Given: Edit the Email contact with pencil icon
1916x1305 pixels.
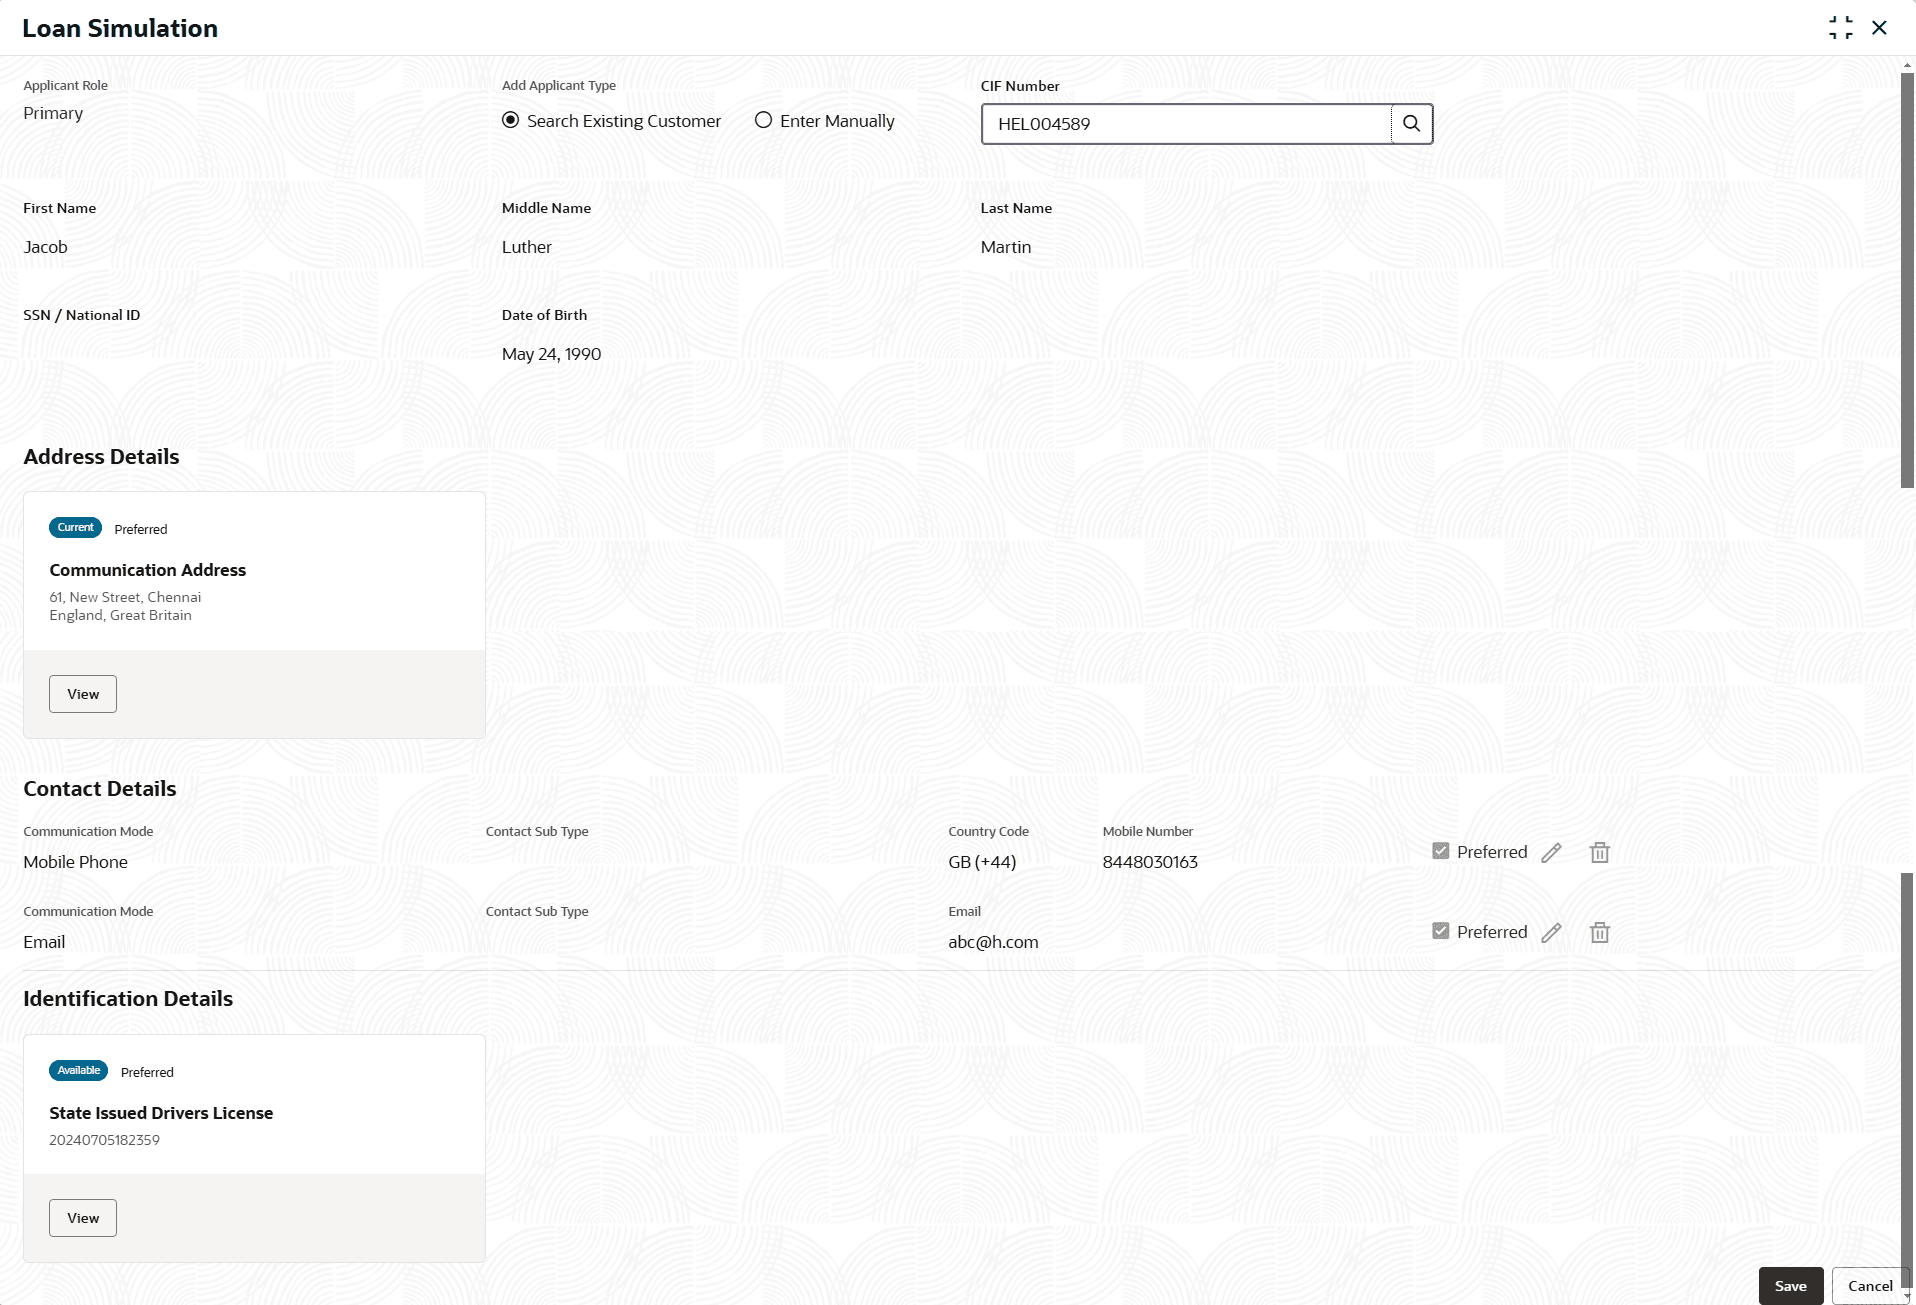Looking at the screenshot, I should pos(1551,933).
